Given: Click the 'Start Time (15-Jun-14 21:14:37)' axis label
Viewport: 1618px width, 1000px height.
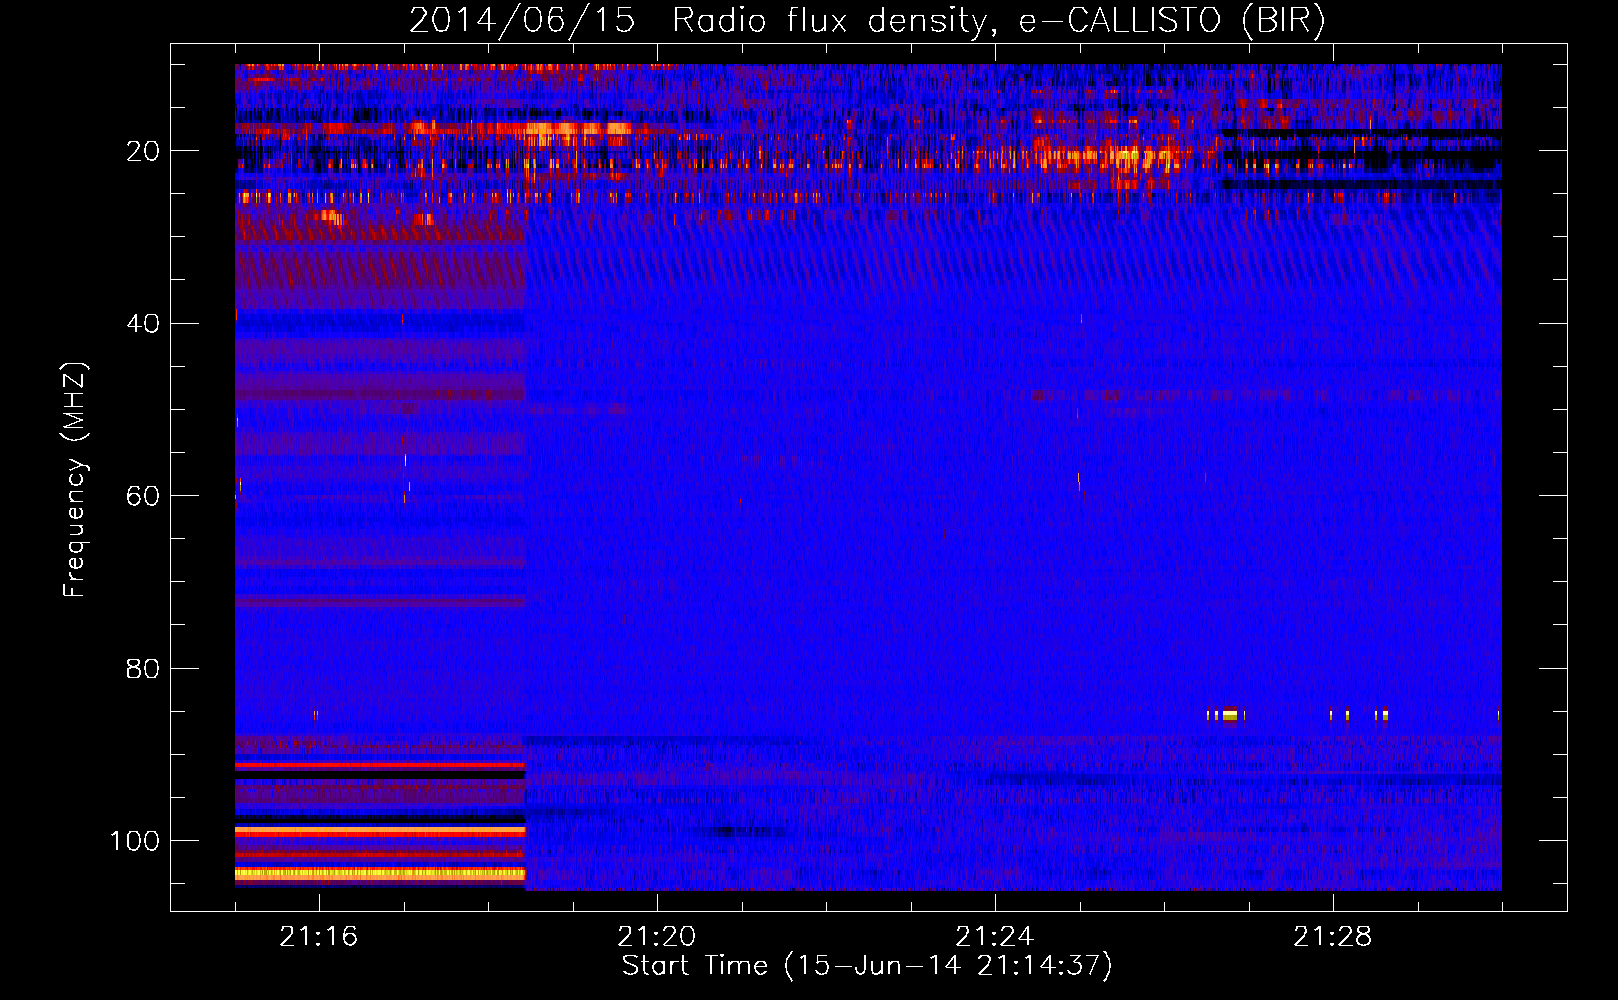Looking at the screenshot, I should coord(867,965).
